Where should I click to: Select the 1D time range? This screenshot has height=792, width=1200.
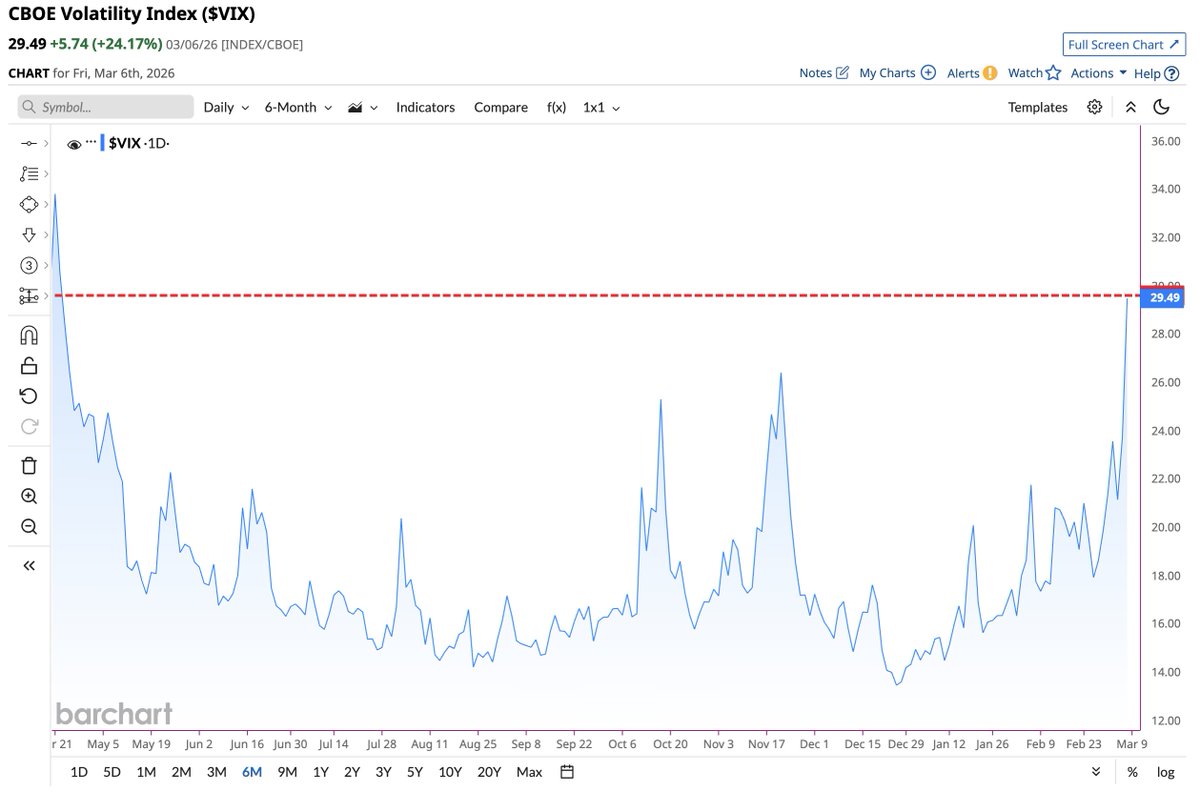tap(79, 771)
